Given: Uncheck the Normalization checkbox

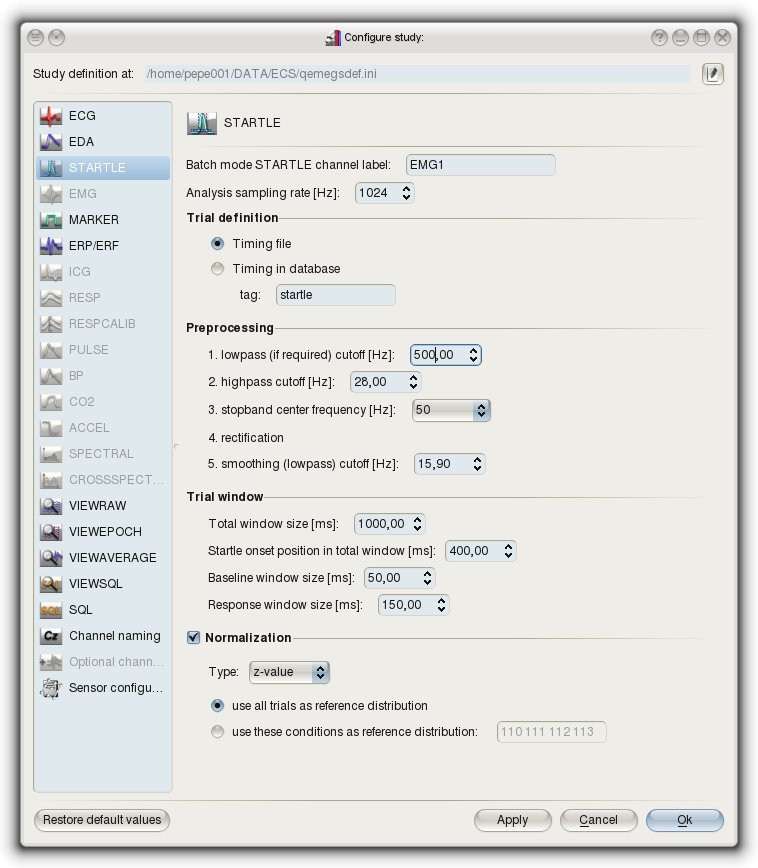Looking at the screenshot, I should point(194,637).
